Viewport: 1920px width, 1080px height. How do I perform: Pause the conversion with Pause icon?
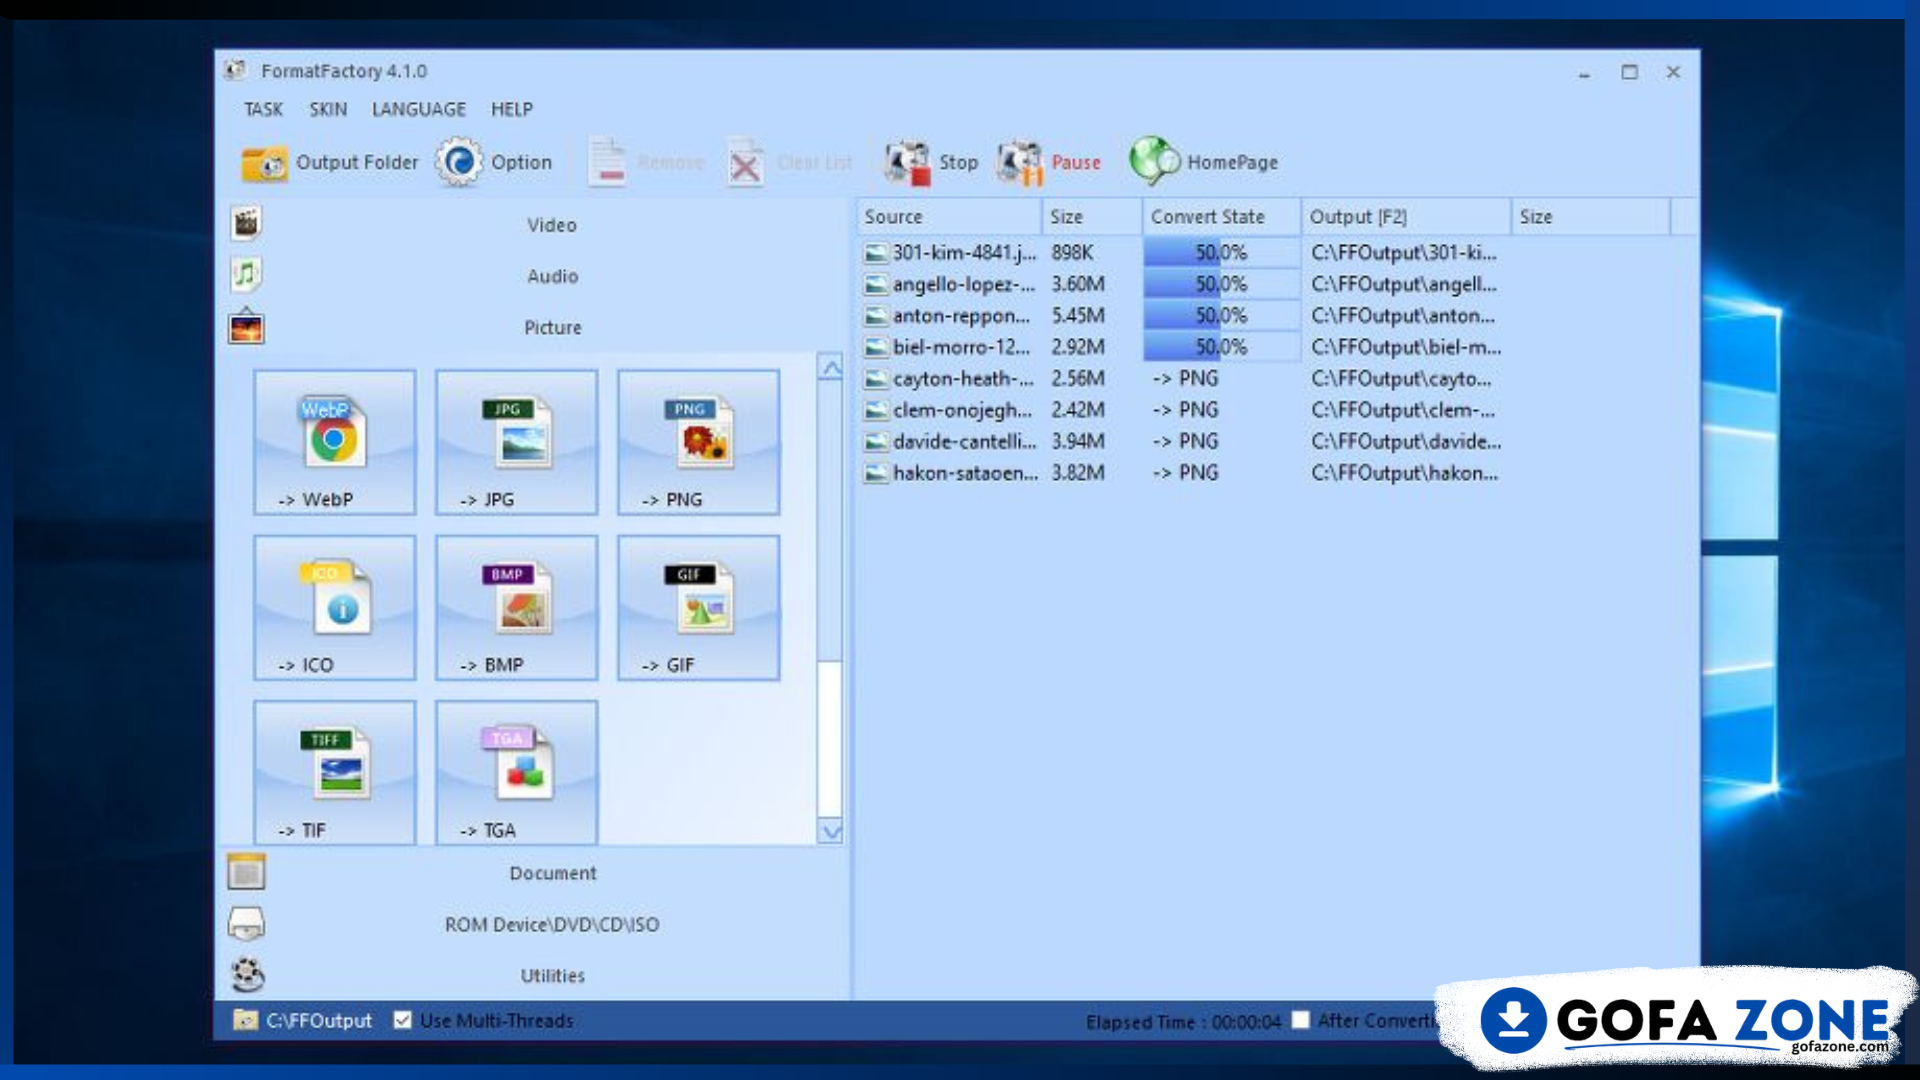tap(1020, 162)
